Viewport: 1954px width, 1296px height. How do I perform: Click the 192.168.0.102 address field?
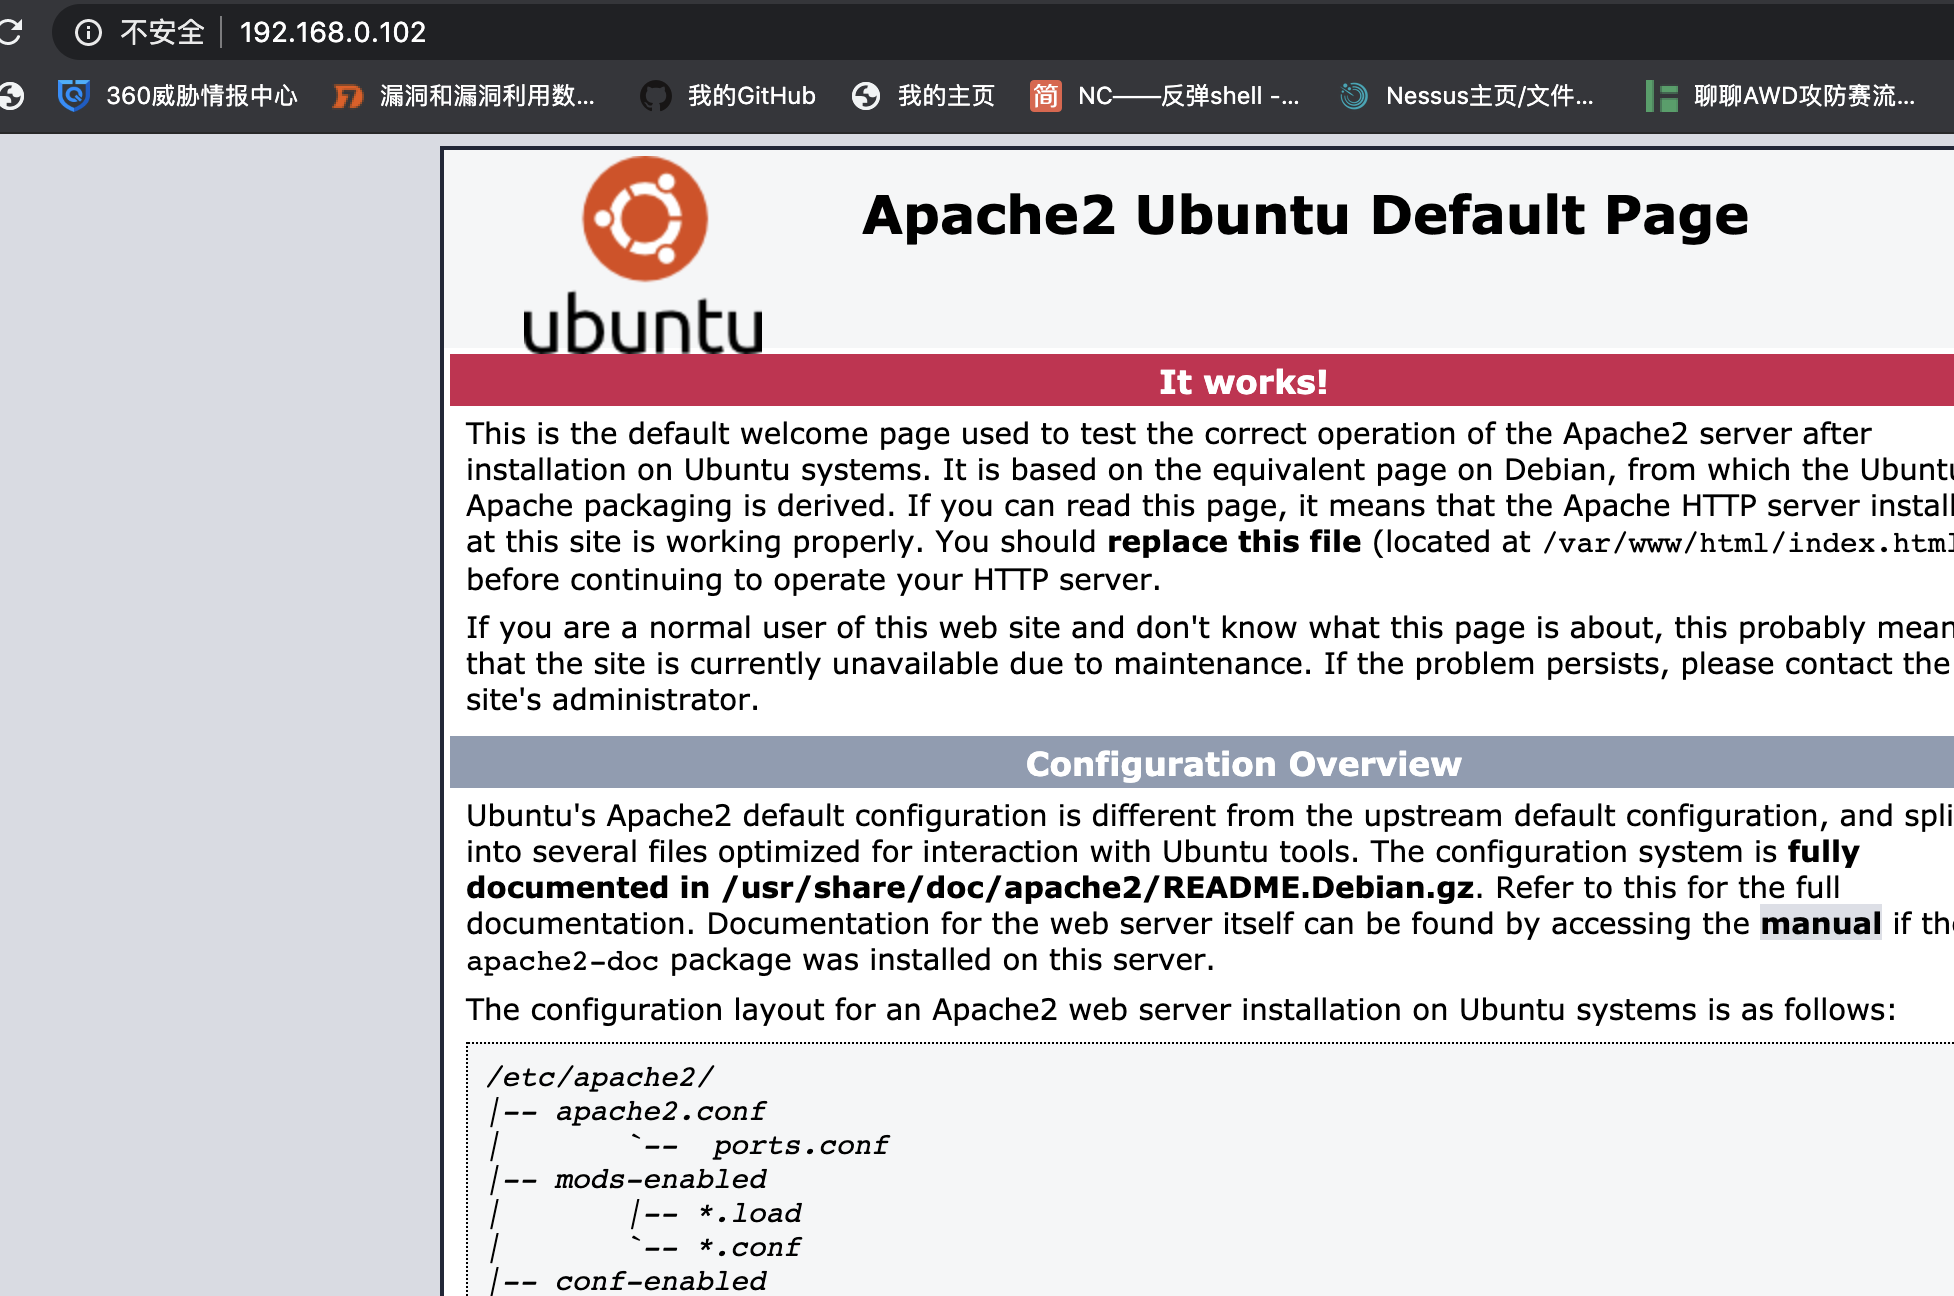pyautogui.click(x=333, y=33)
